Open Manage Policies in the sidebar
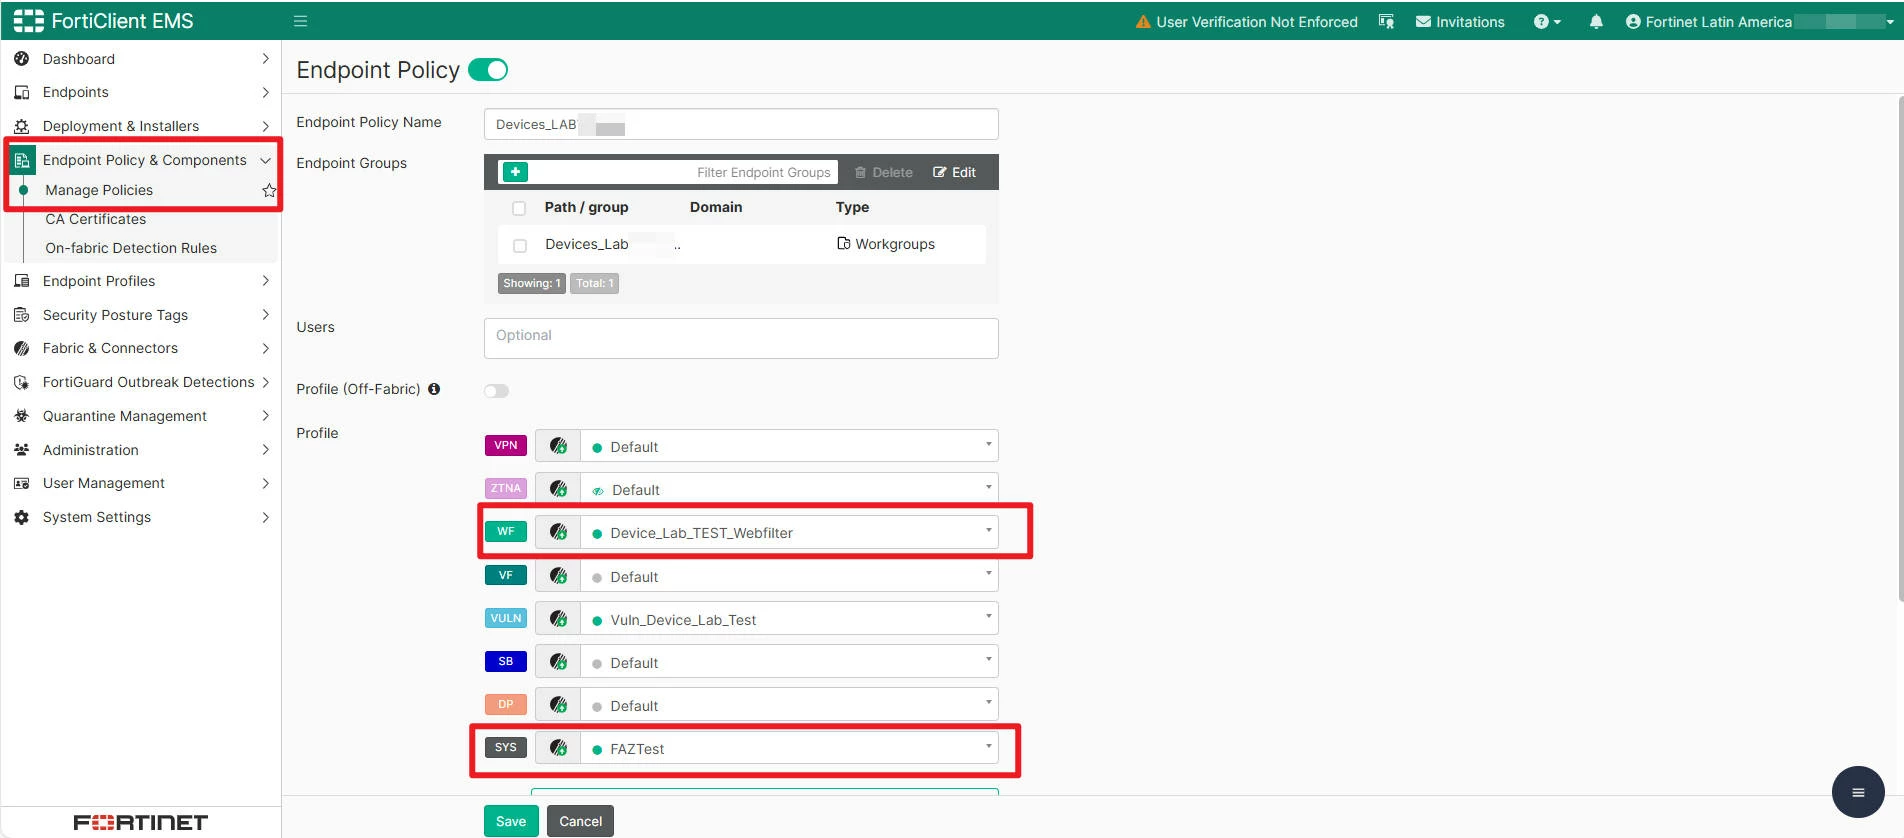Screen dimensions: 1904x838 click(99, 190)
